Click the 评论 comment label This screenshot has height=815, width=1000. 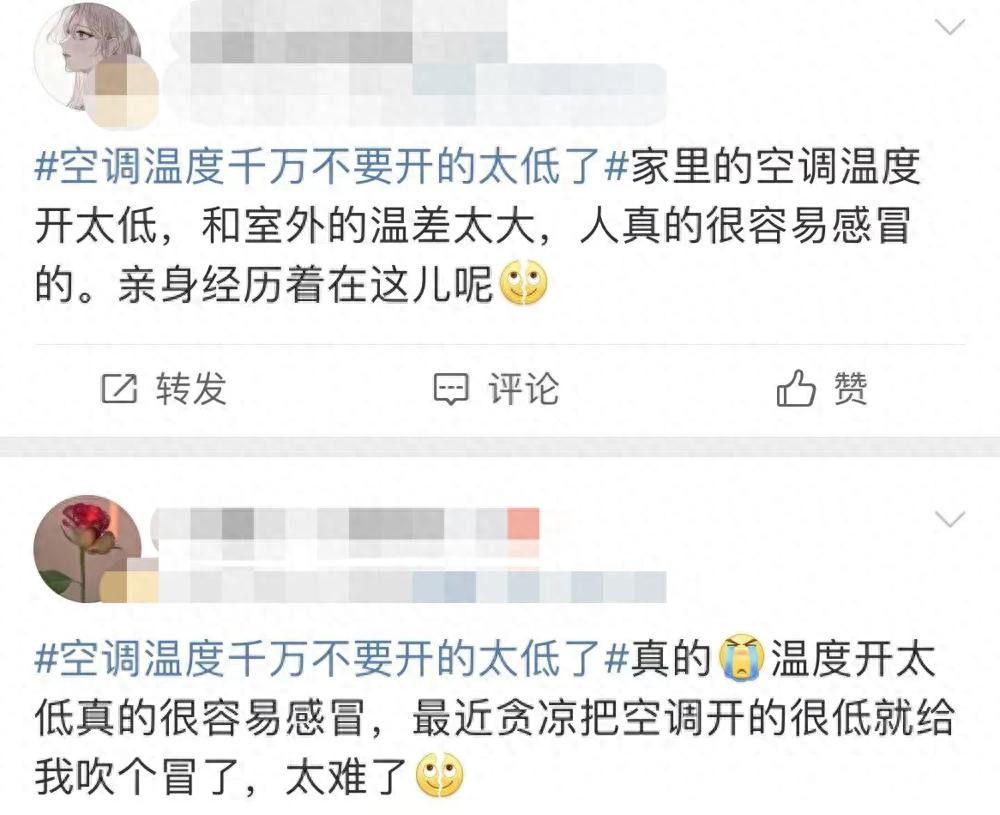click(524, 388)
